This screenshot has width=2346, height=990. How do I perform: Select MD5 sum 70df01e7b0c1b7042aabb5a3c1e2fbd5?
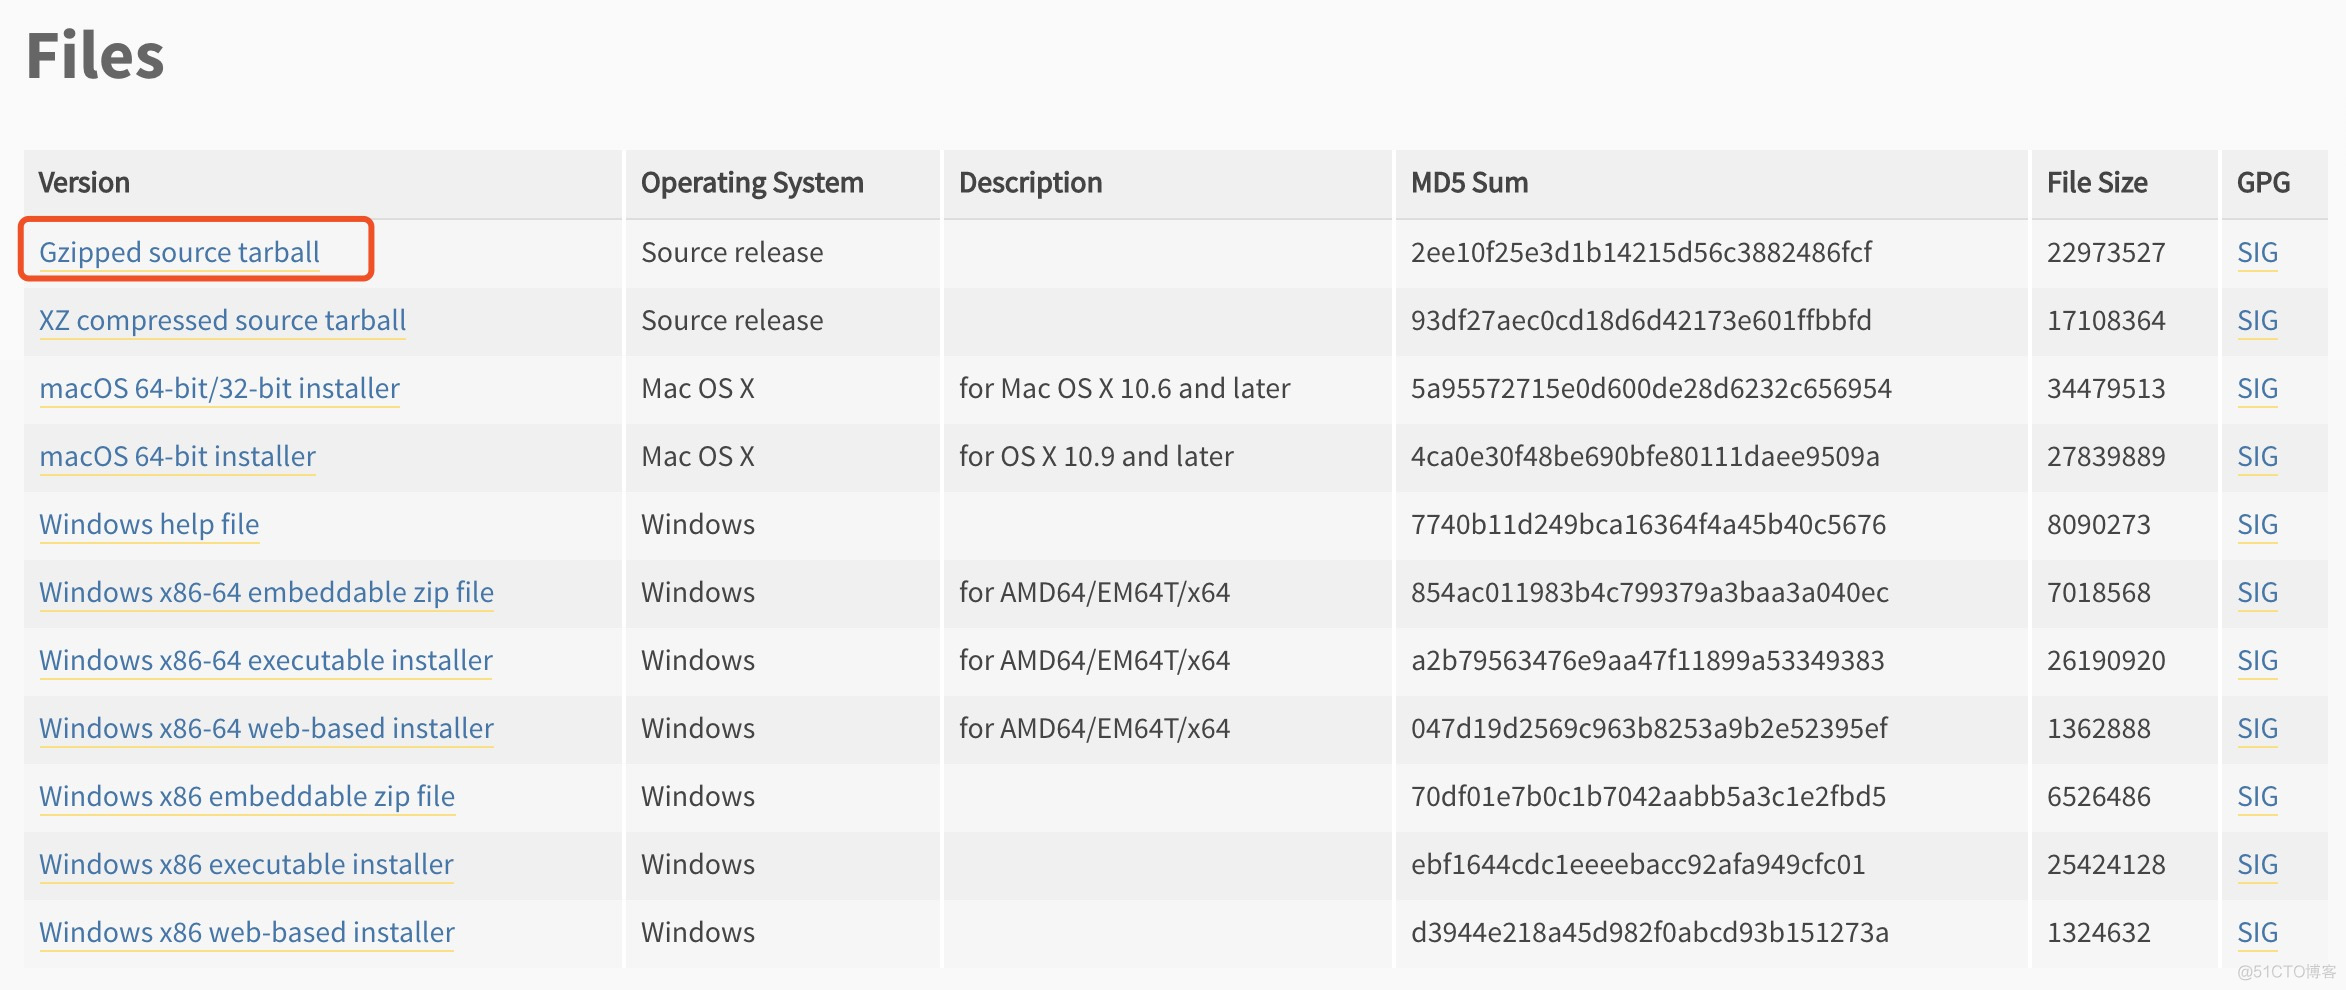click(1648, 797)
